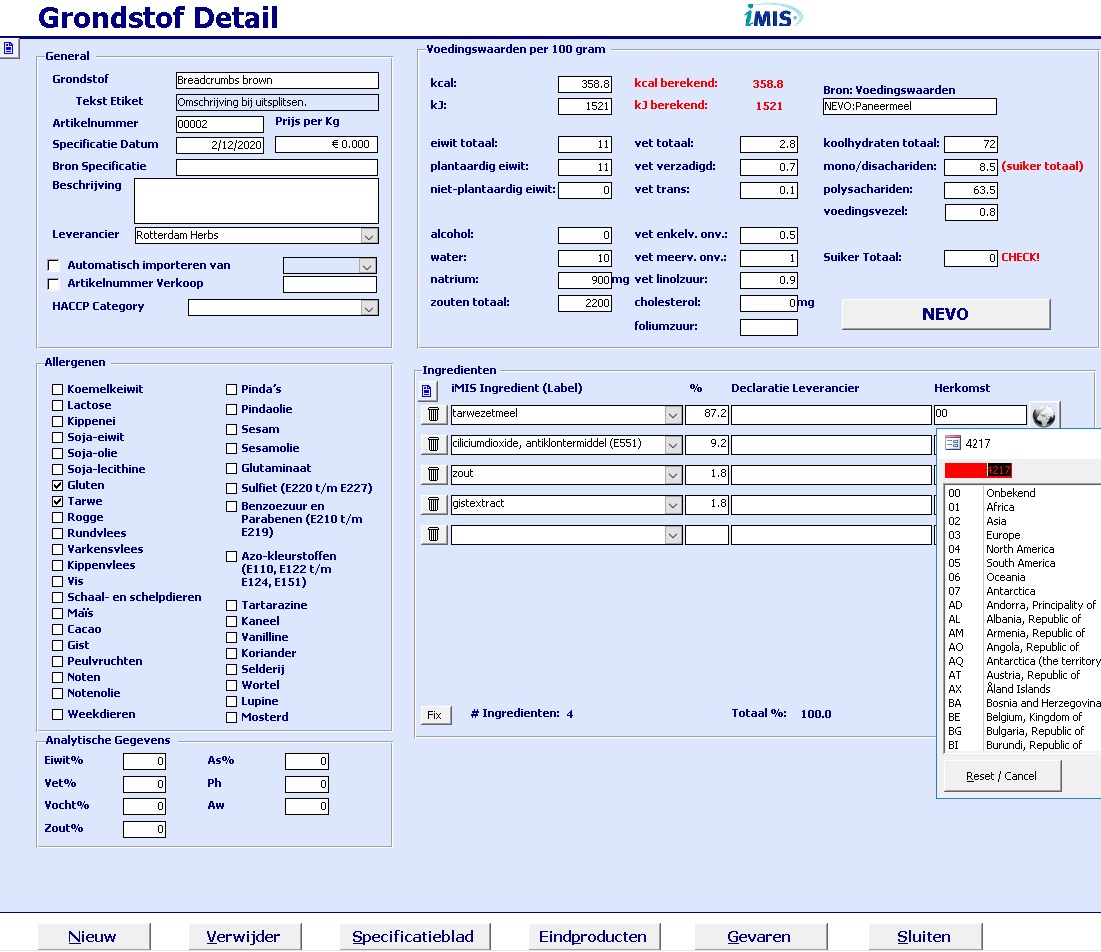Tick the Selderij allergen checkbox
Screen dimensions: 1101x952
[x=231, y=669]
